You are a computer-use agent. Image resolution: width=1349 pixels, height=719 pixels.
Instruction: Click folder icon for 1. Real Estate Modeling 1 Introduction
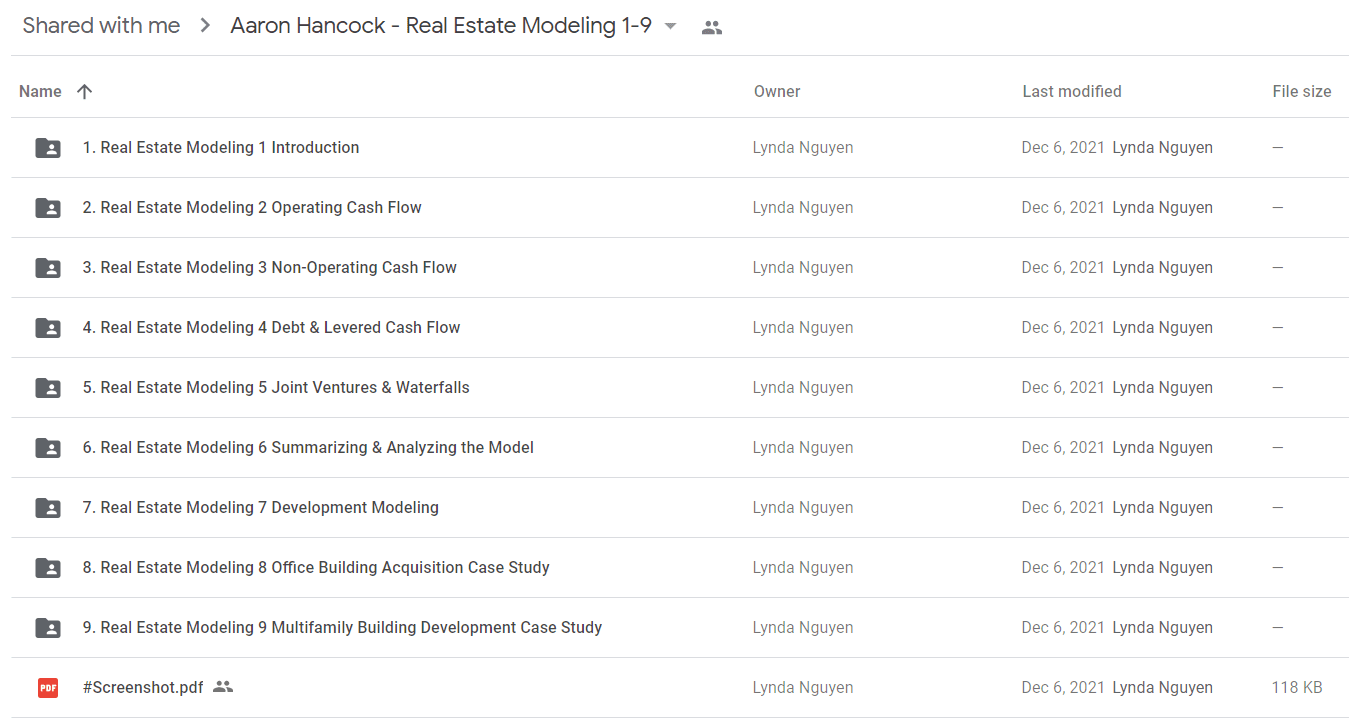(x=48, y=148)
